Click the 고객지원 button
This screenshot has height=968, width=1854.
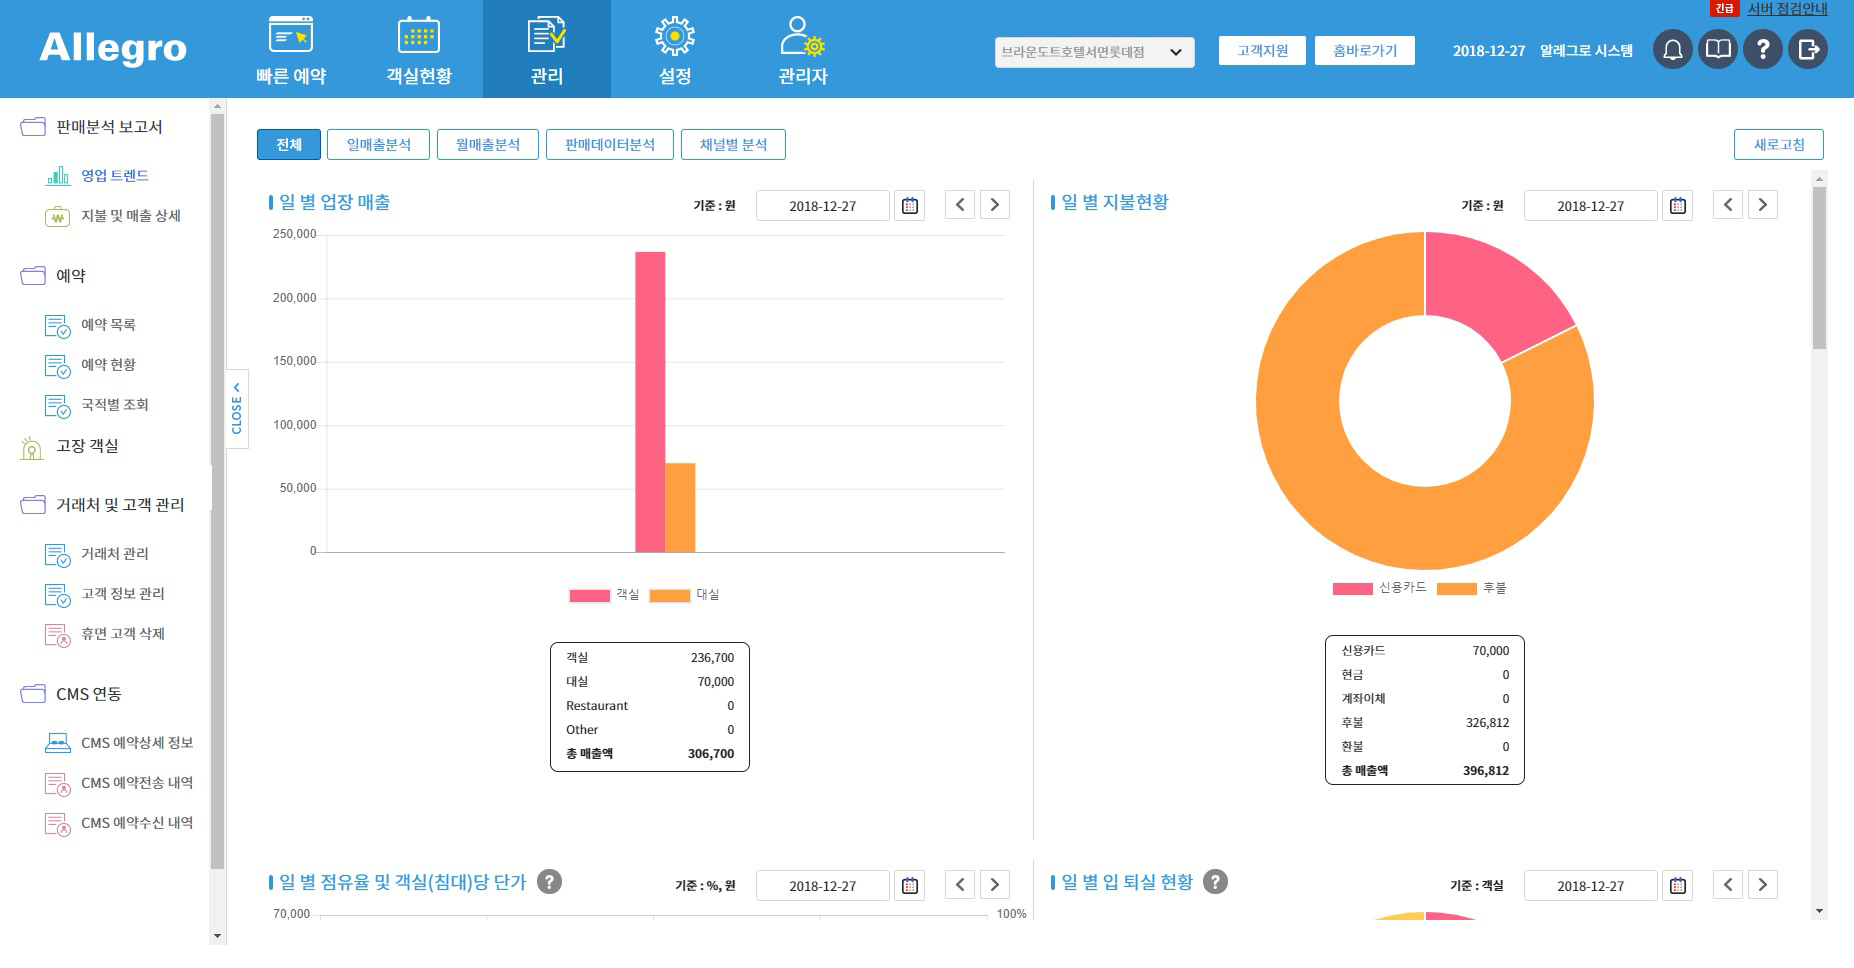(x=1262, y=51)
